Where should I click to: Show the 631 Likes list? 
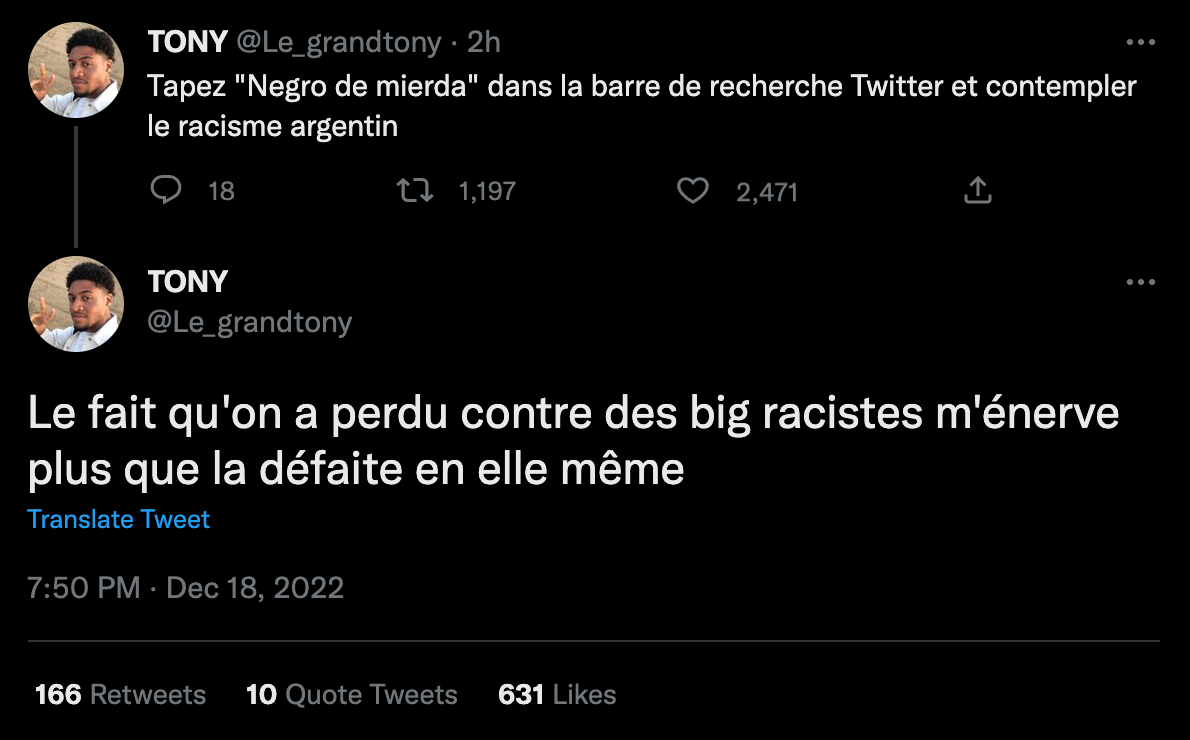pyautogui.click(x=557, y=695)
